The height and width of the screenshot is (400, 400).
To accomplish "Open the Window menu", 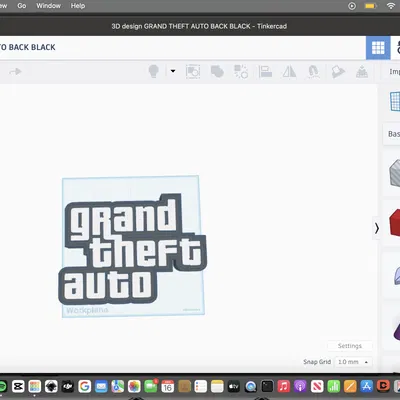I will pyautogui.click(x=49, y=6).
